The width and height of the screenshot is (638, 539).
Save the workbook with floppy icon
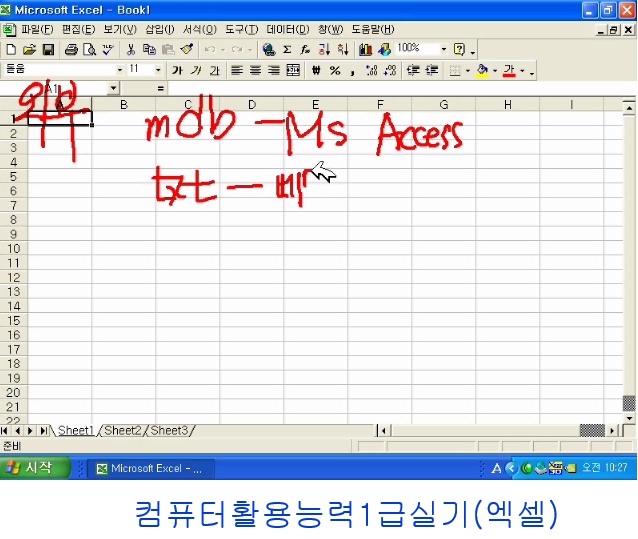[x=48, y=50]
